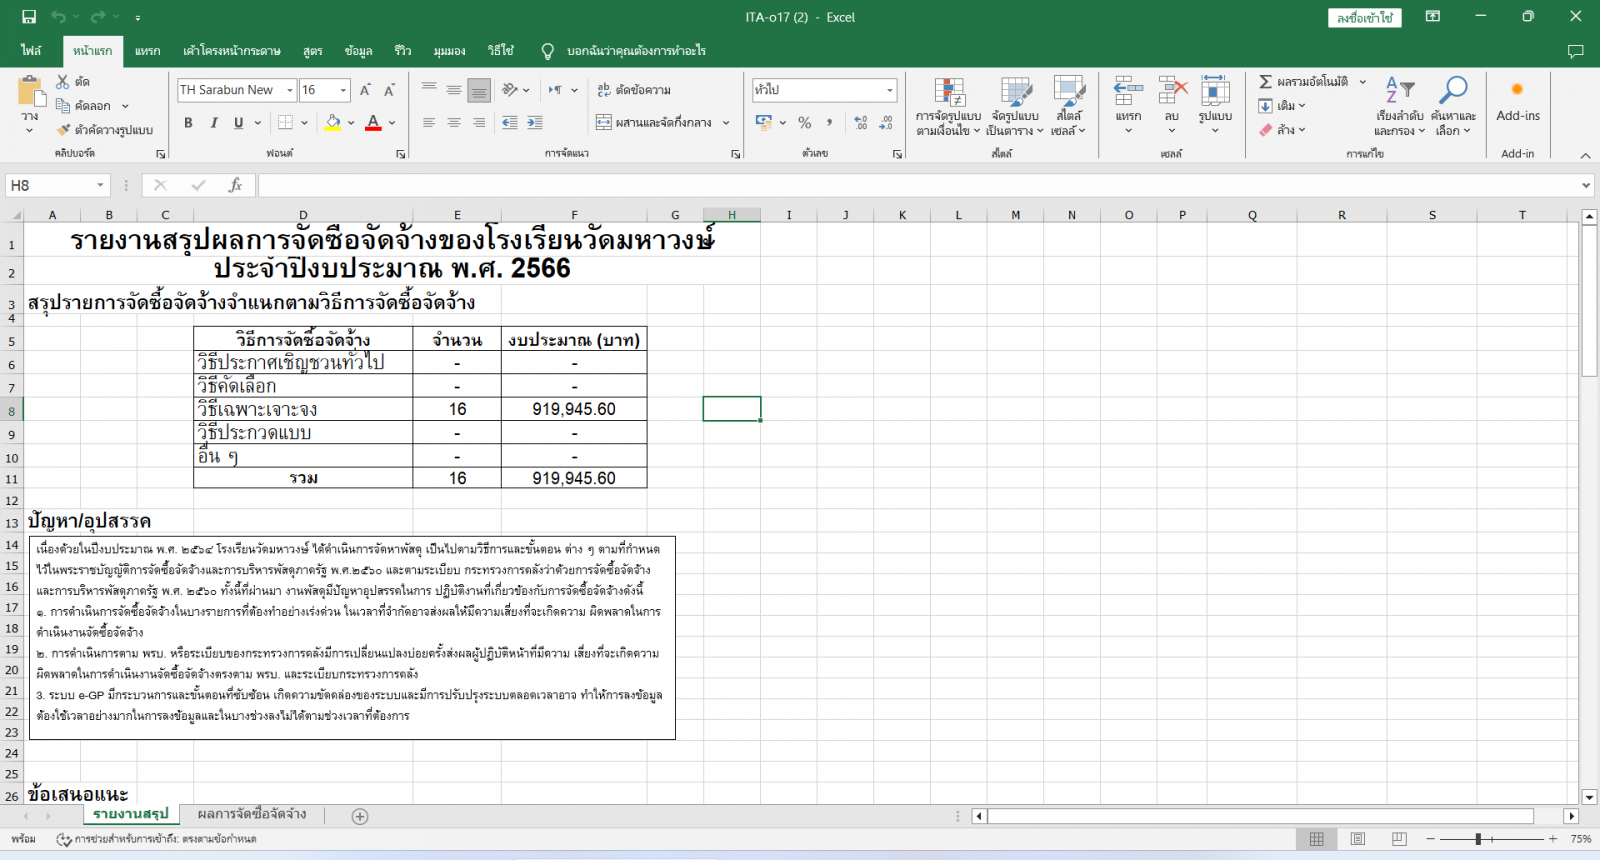Click the Format Painter brush icon

[64, 130]
